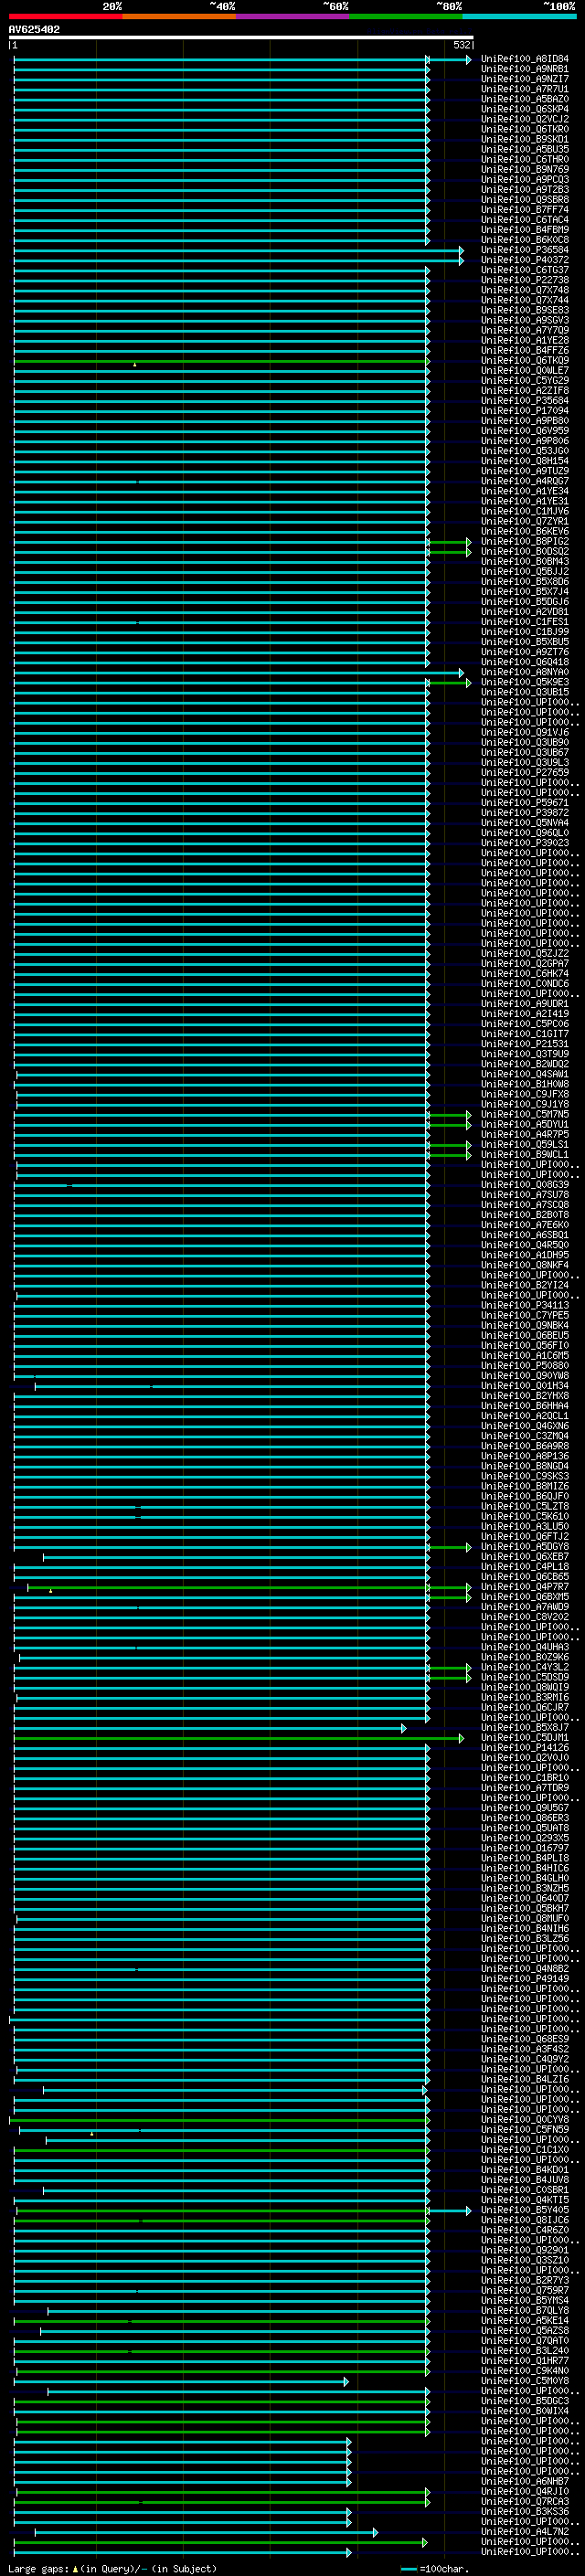Select the UniRef100_B2YI24 label
The image size is (585, 2576).
point(524,1285)
